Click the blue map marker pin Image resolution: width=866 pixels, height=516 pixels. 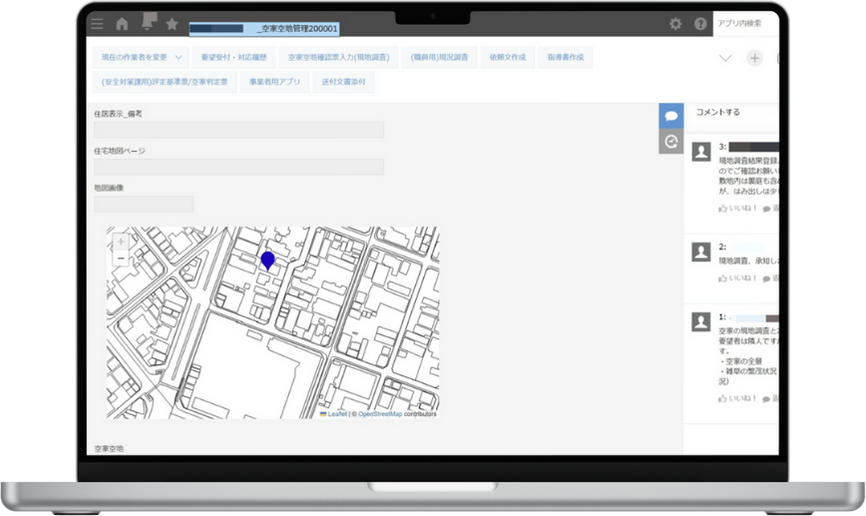click(268, 260)
